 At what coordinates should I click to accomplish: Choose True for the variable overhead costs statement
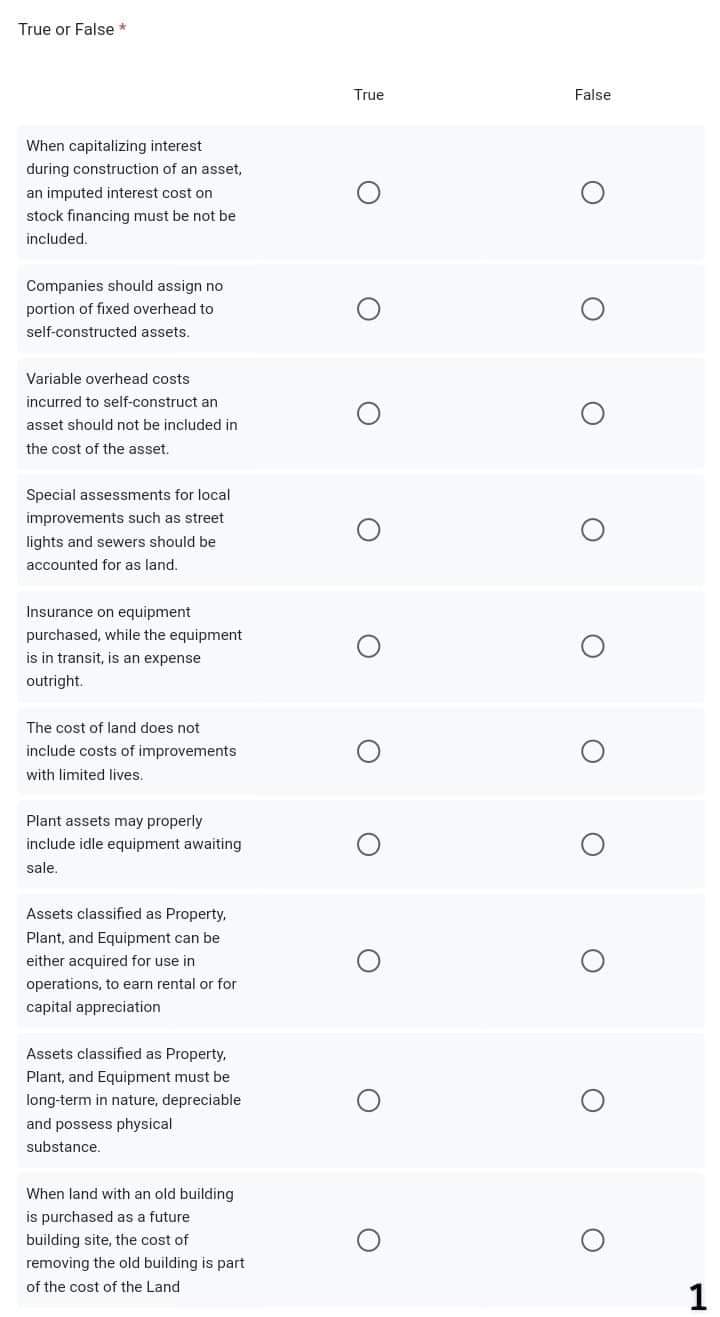click(369, 413)
